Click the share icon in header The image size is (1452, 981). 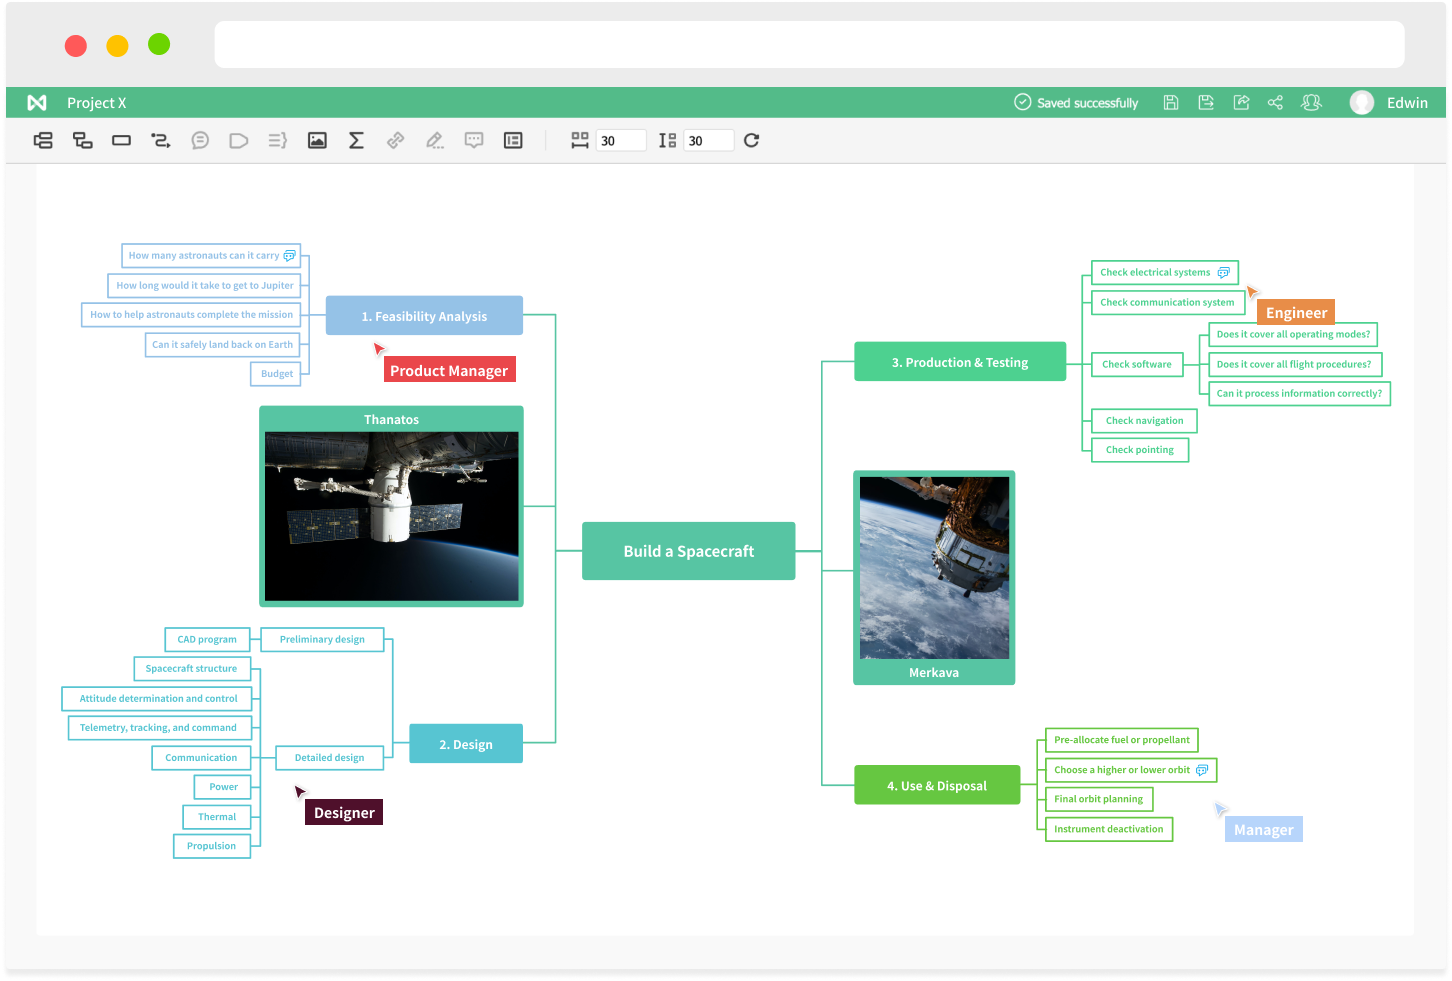[x=1275, y=103]
